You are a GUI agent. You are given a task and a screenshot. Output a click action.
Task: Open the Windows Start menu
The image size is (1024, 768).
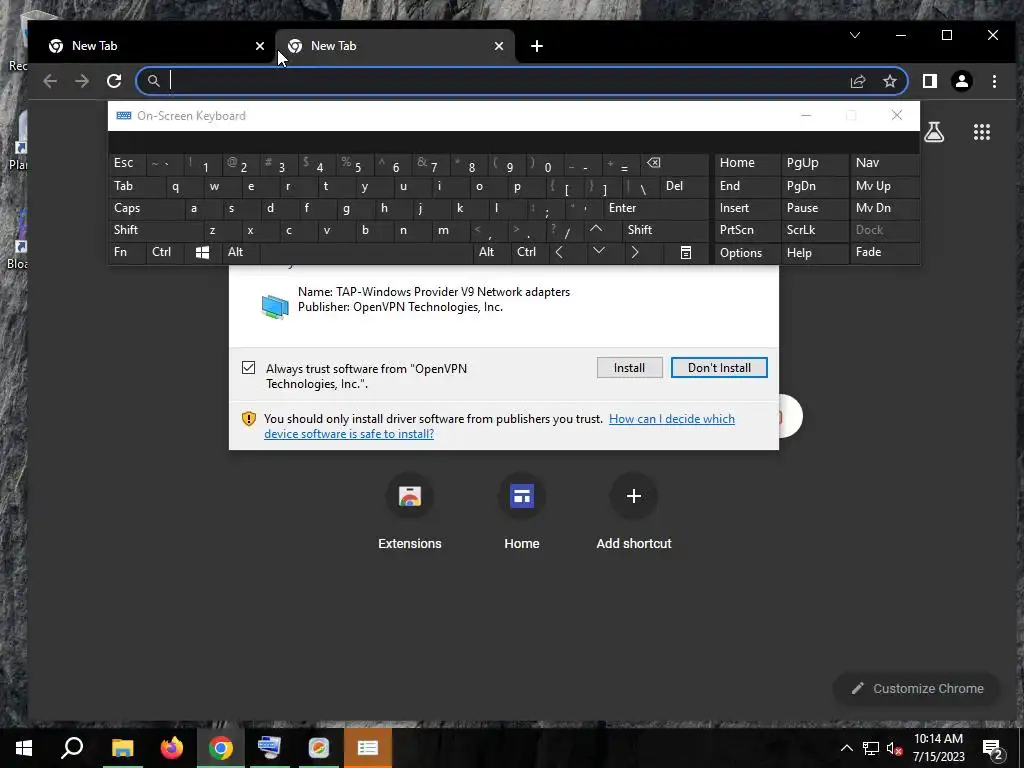(x=24, y=748)
